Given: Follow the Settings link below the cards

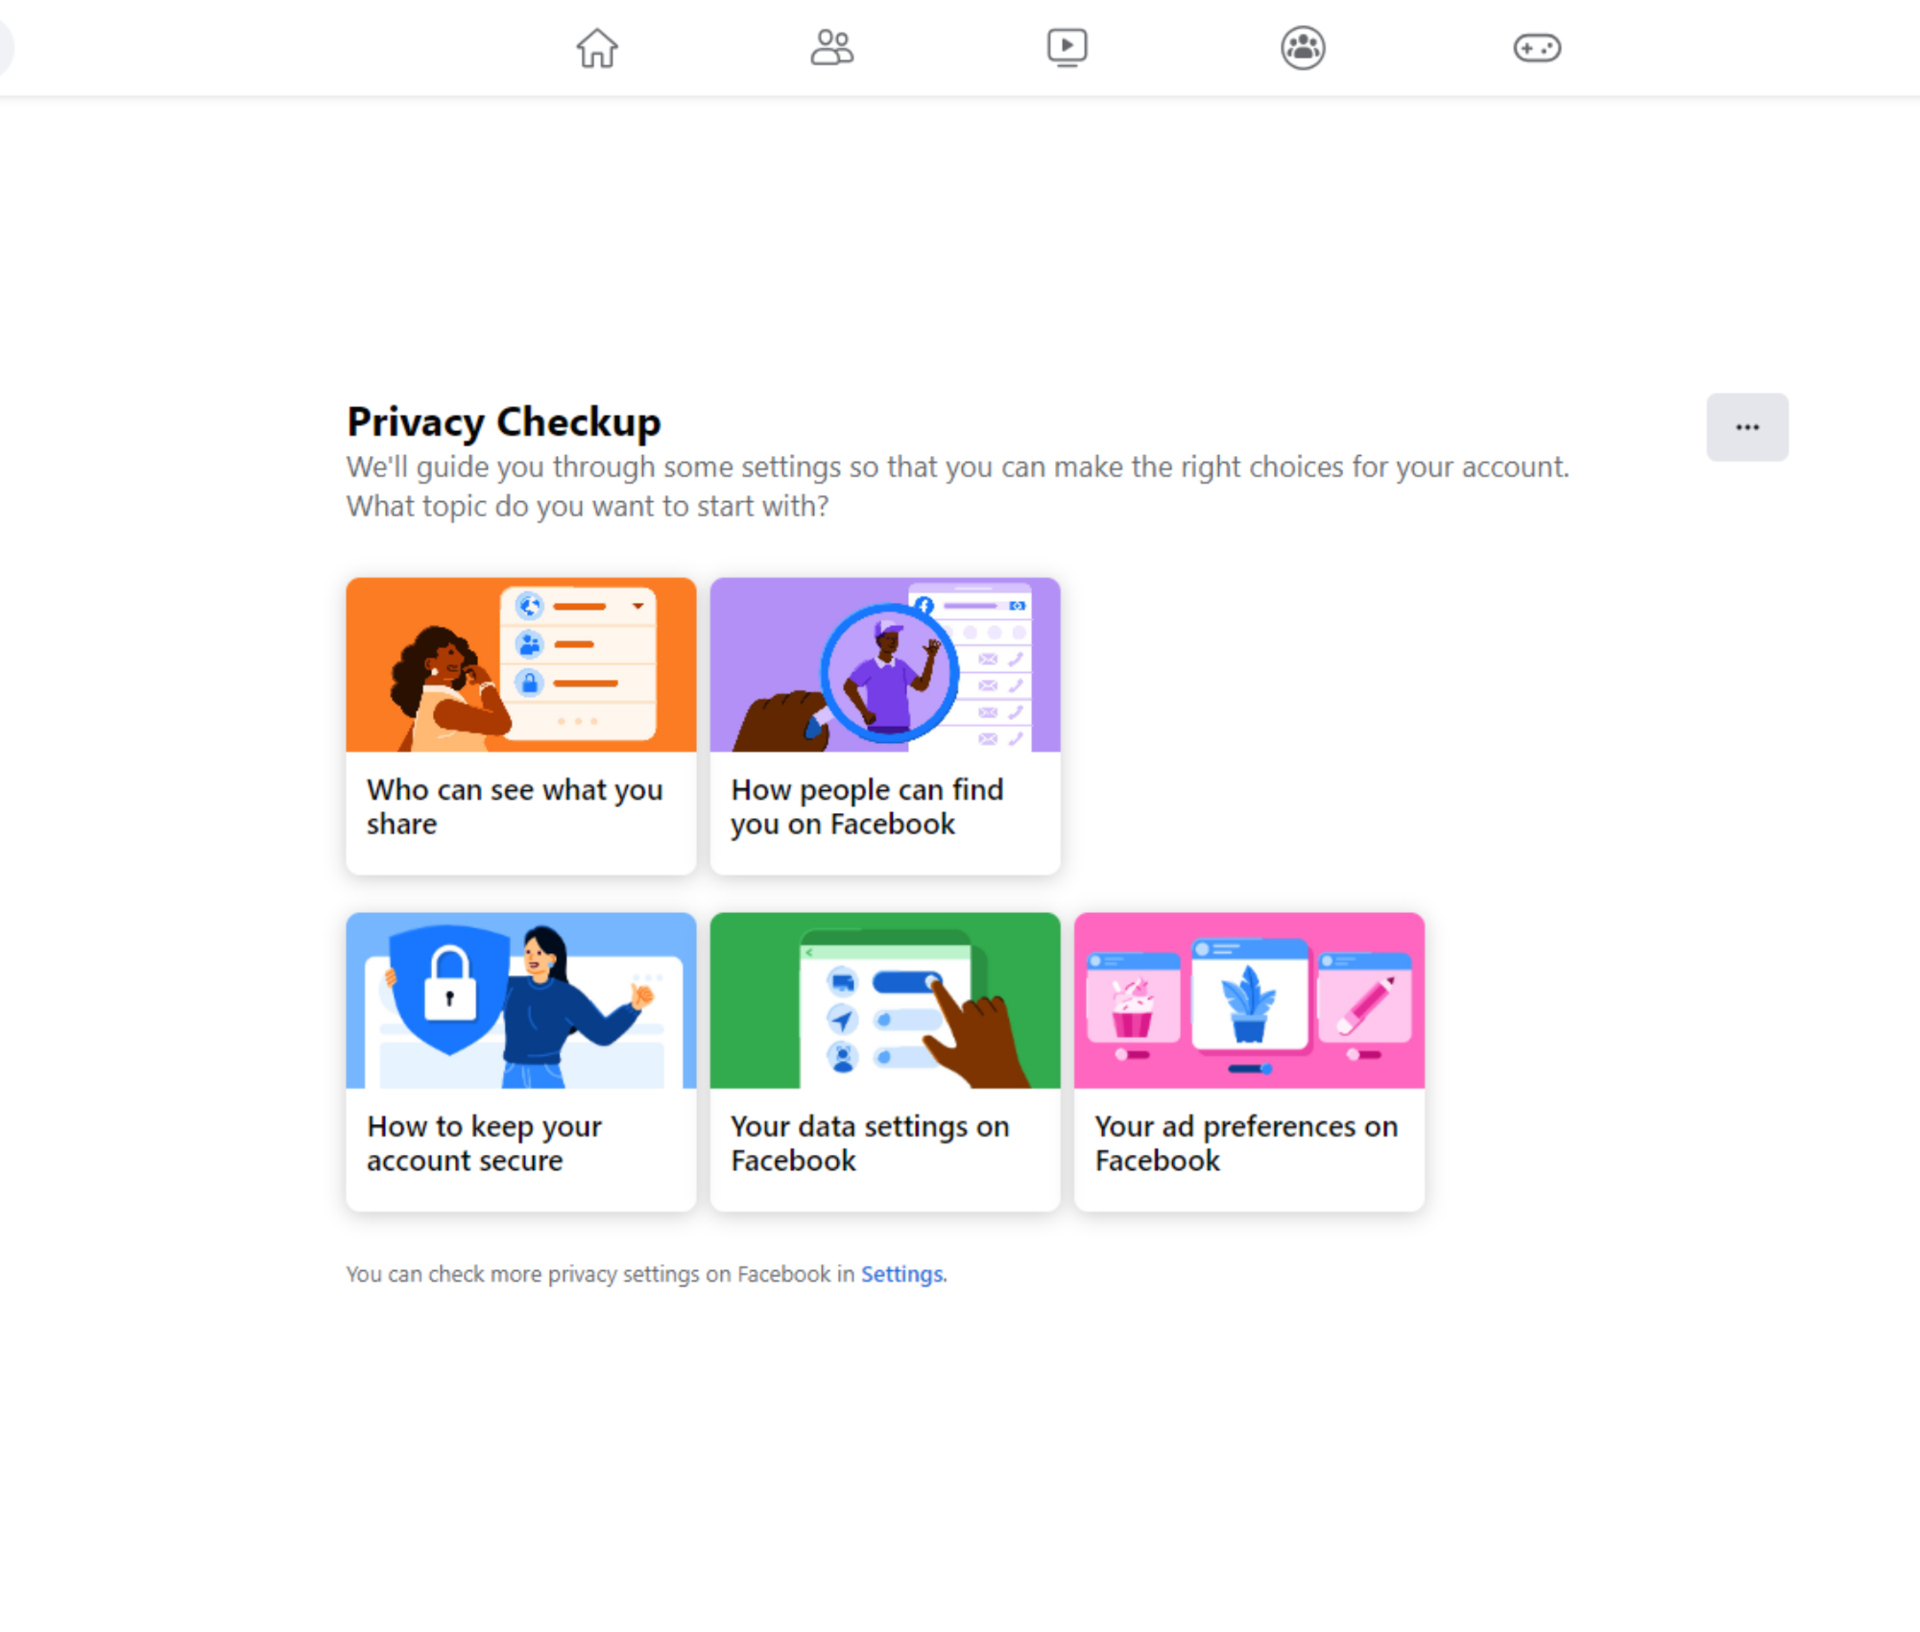Looking at the screenshot, I should tap(901, 1274).
